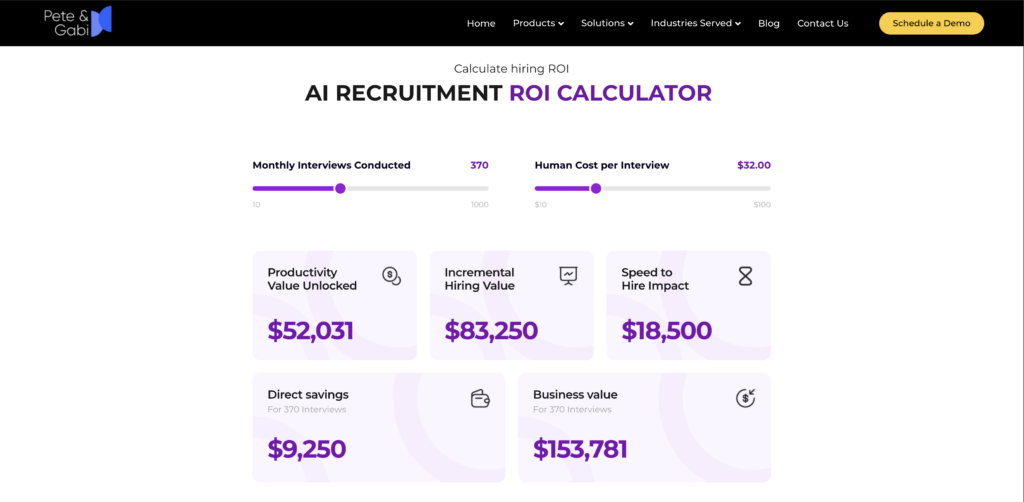Viewport: 1024px width, 502px height.
Task: Click the Pete & Gabi logo
Action: (78, 22)
